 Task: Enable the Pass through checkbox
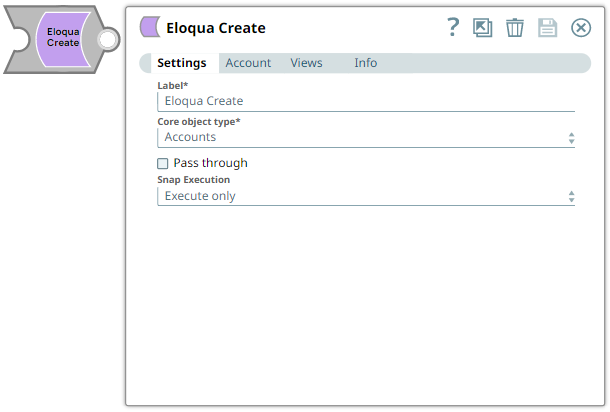tap(163, 163)
